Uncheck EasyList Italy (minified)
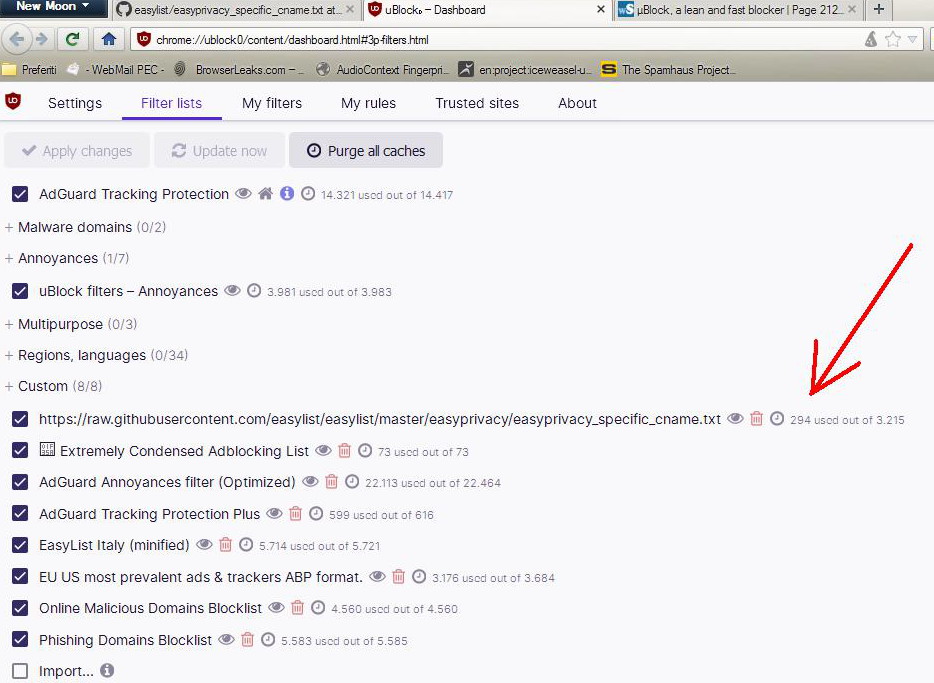This screenshot has height=683, width=934. (x=20, y=545)
